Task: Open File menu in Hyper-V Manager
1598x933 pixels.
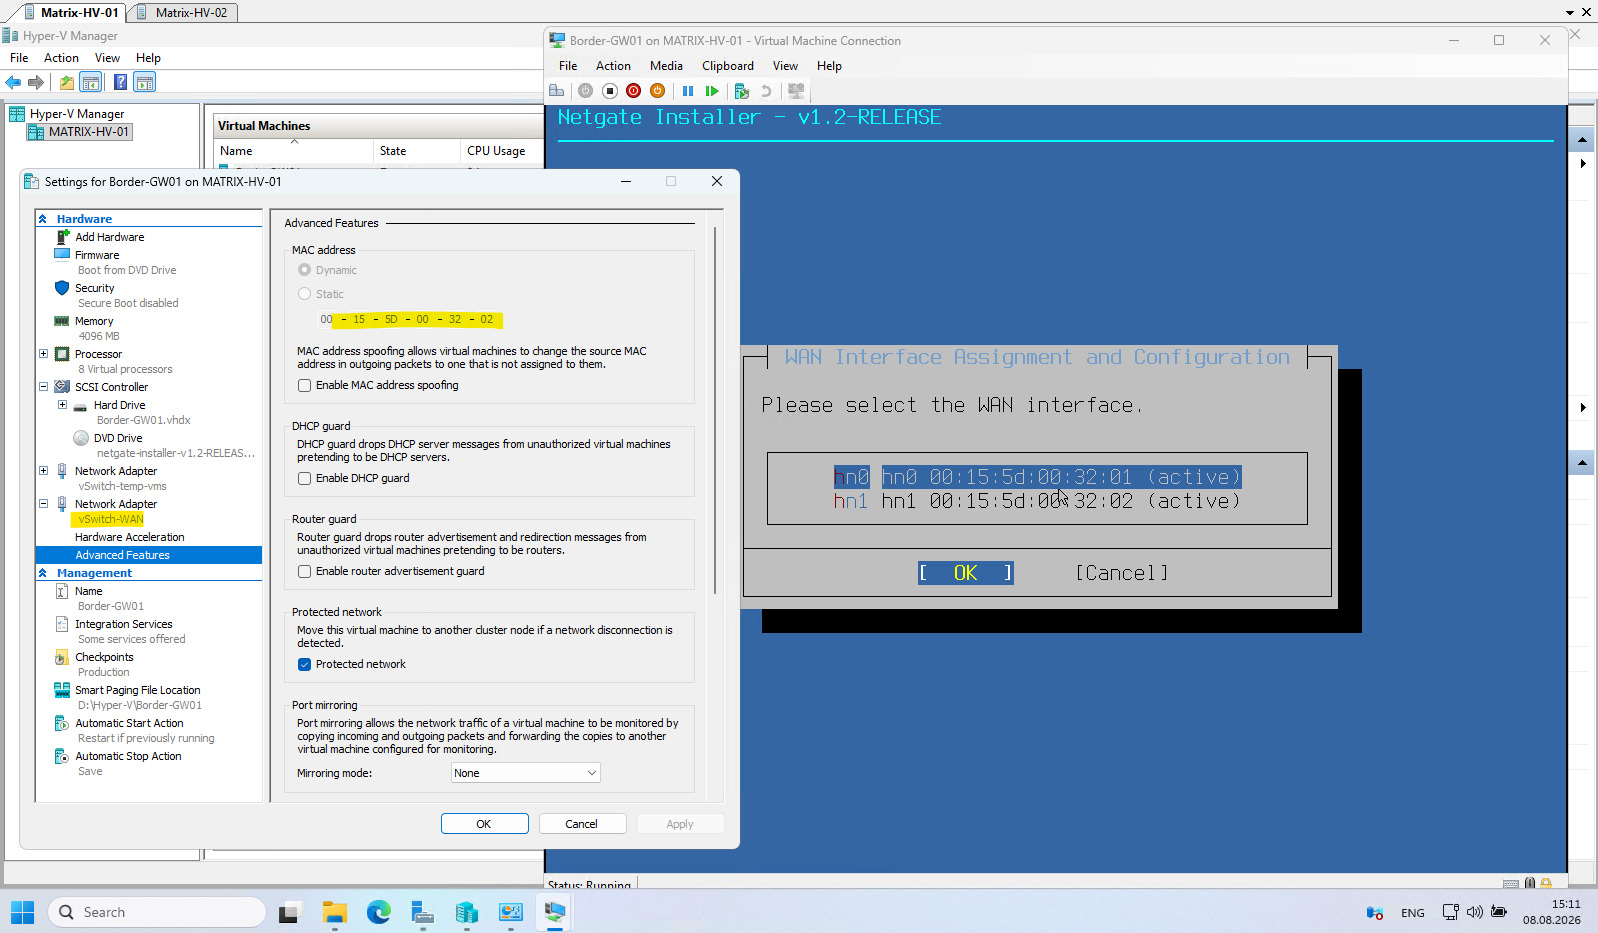Action: (x=19, y=58)
